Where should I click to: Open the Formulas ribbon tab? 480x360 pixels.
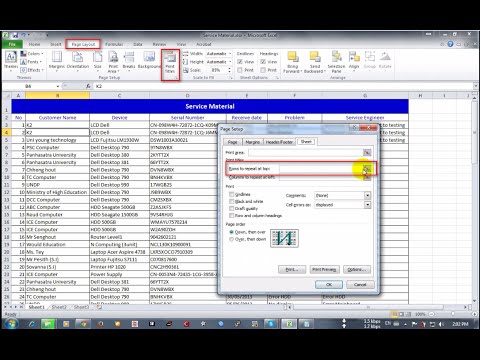[x=114, y=44]
